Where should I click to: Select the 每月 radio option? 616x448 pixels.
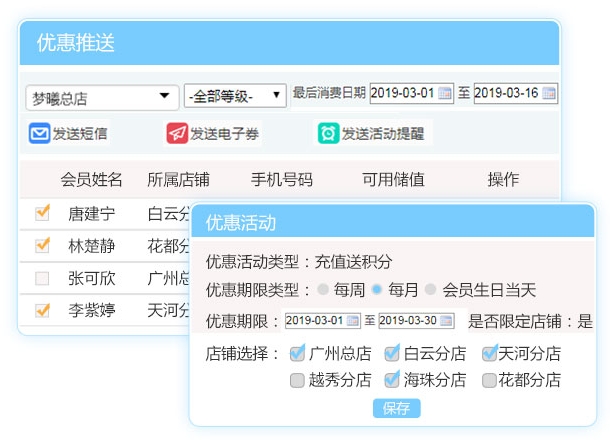click(377, 290)
